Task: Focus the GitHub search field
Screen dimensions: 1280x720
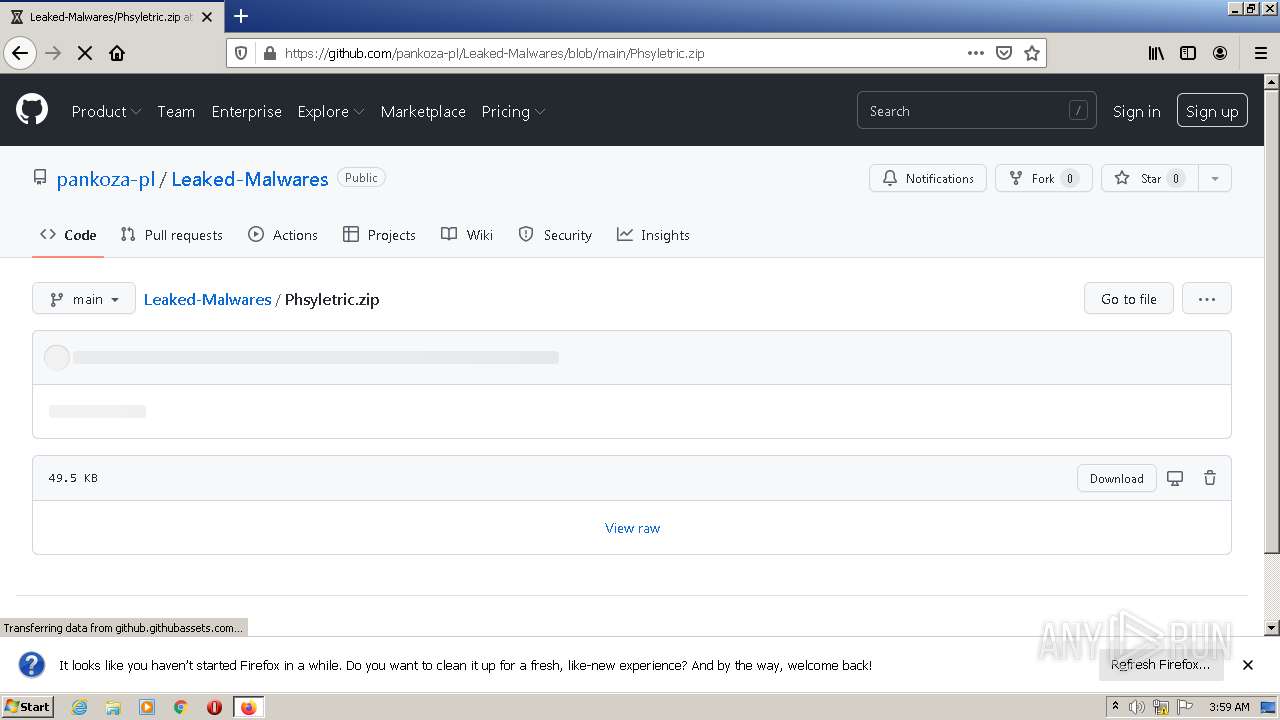Action: 976,111
